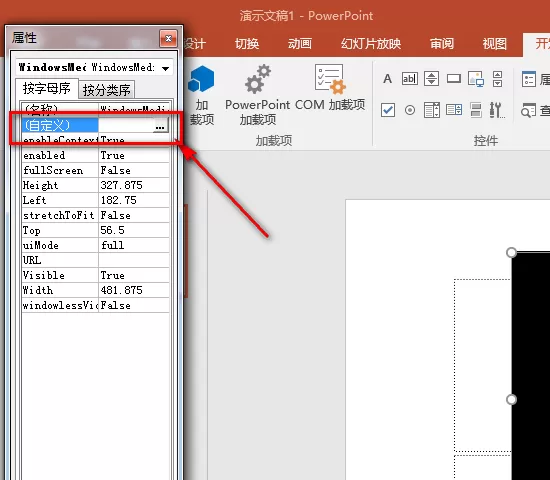Screen dimensions: 550x480
Task: Pick the Image control icon
Action: click(476, 79)
